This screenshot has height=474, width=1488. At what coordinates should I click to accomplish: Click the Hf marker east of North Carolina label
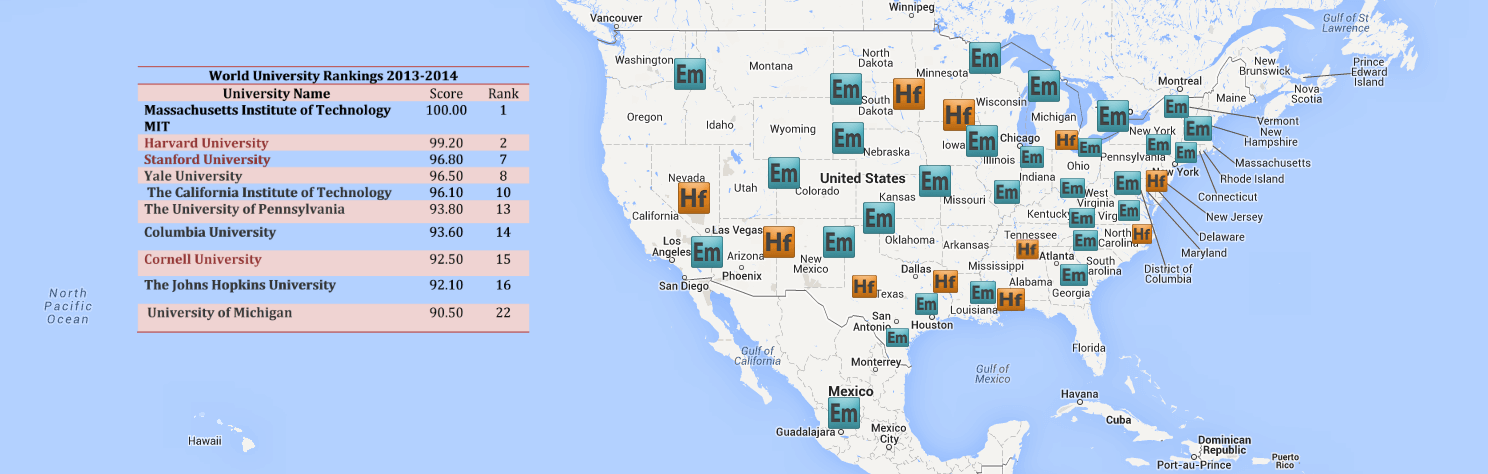pos(1142,234)
